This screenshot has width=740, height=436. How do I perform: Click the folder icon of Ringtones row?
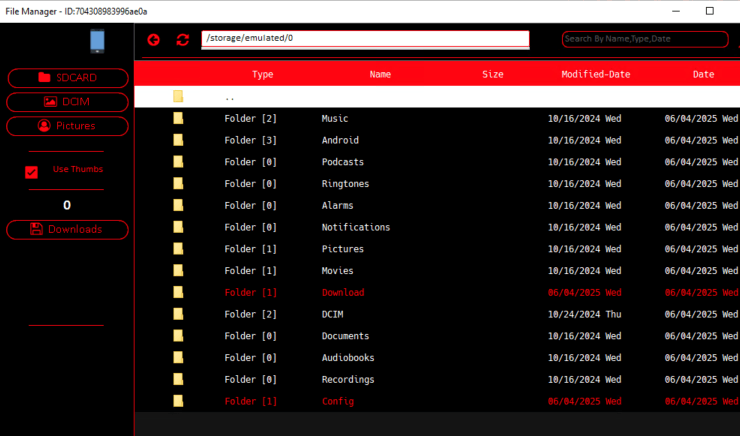point(178,183)
